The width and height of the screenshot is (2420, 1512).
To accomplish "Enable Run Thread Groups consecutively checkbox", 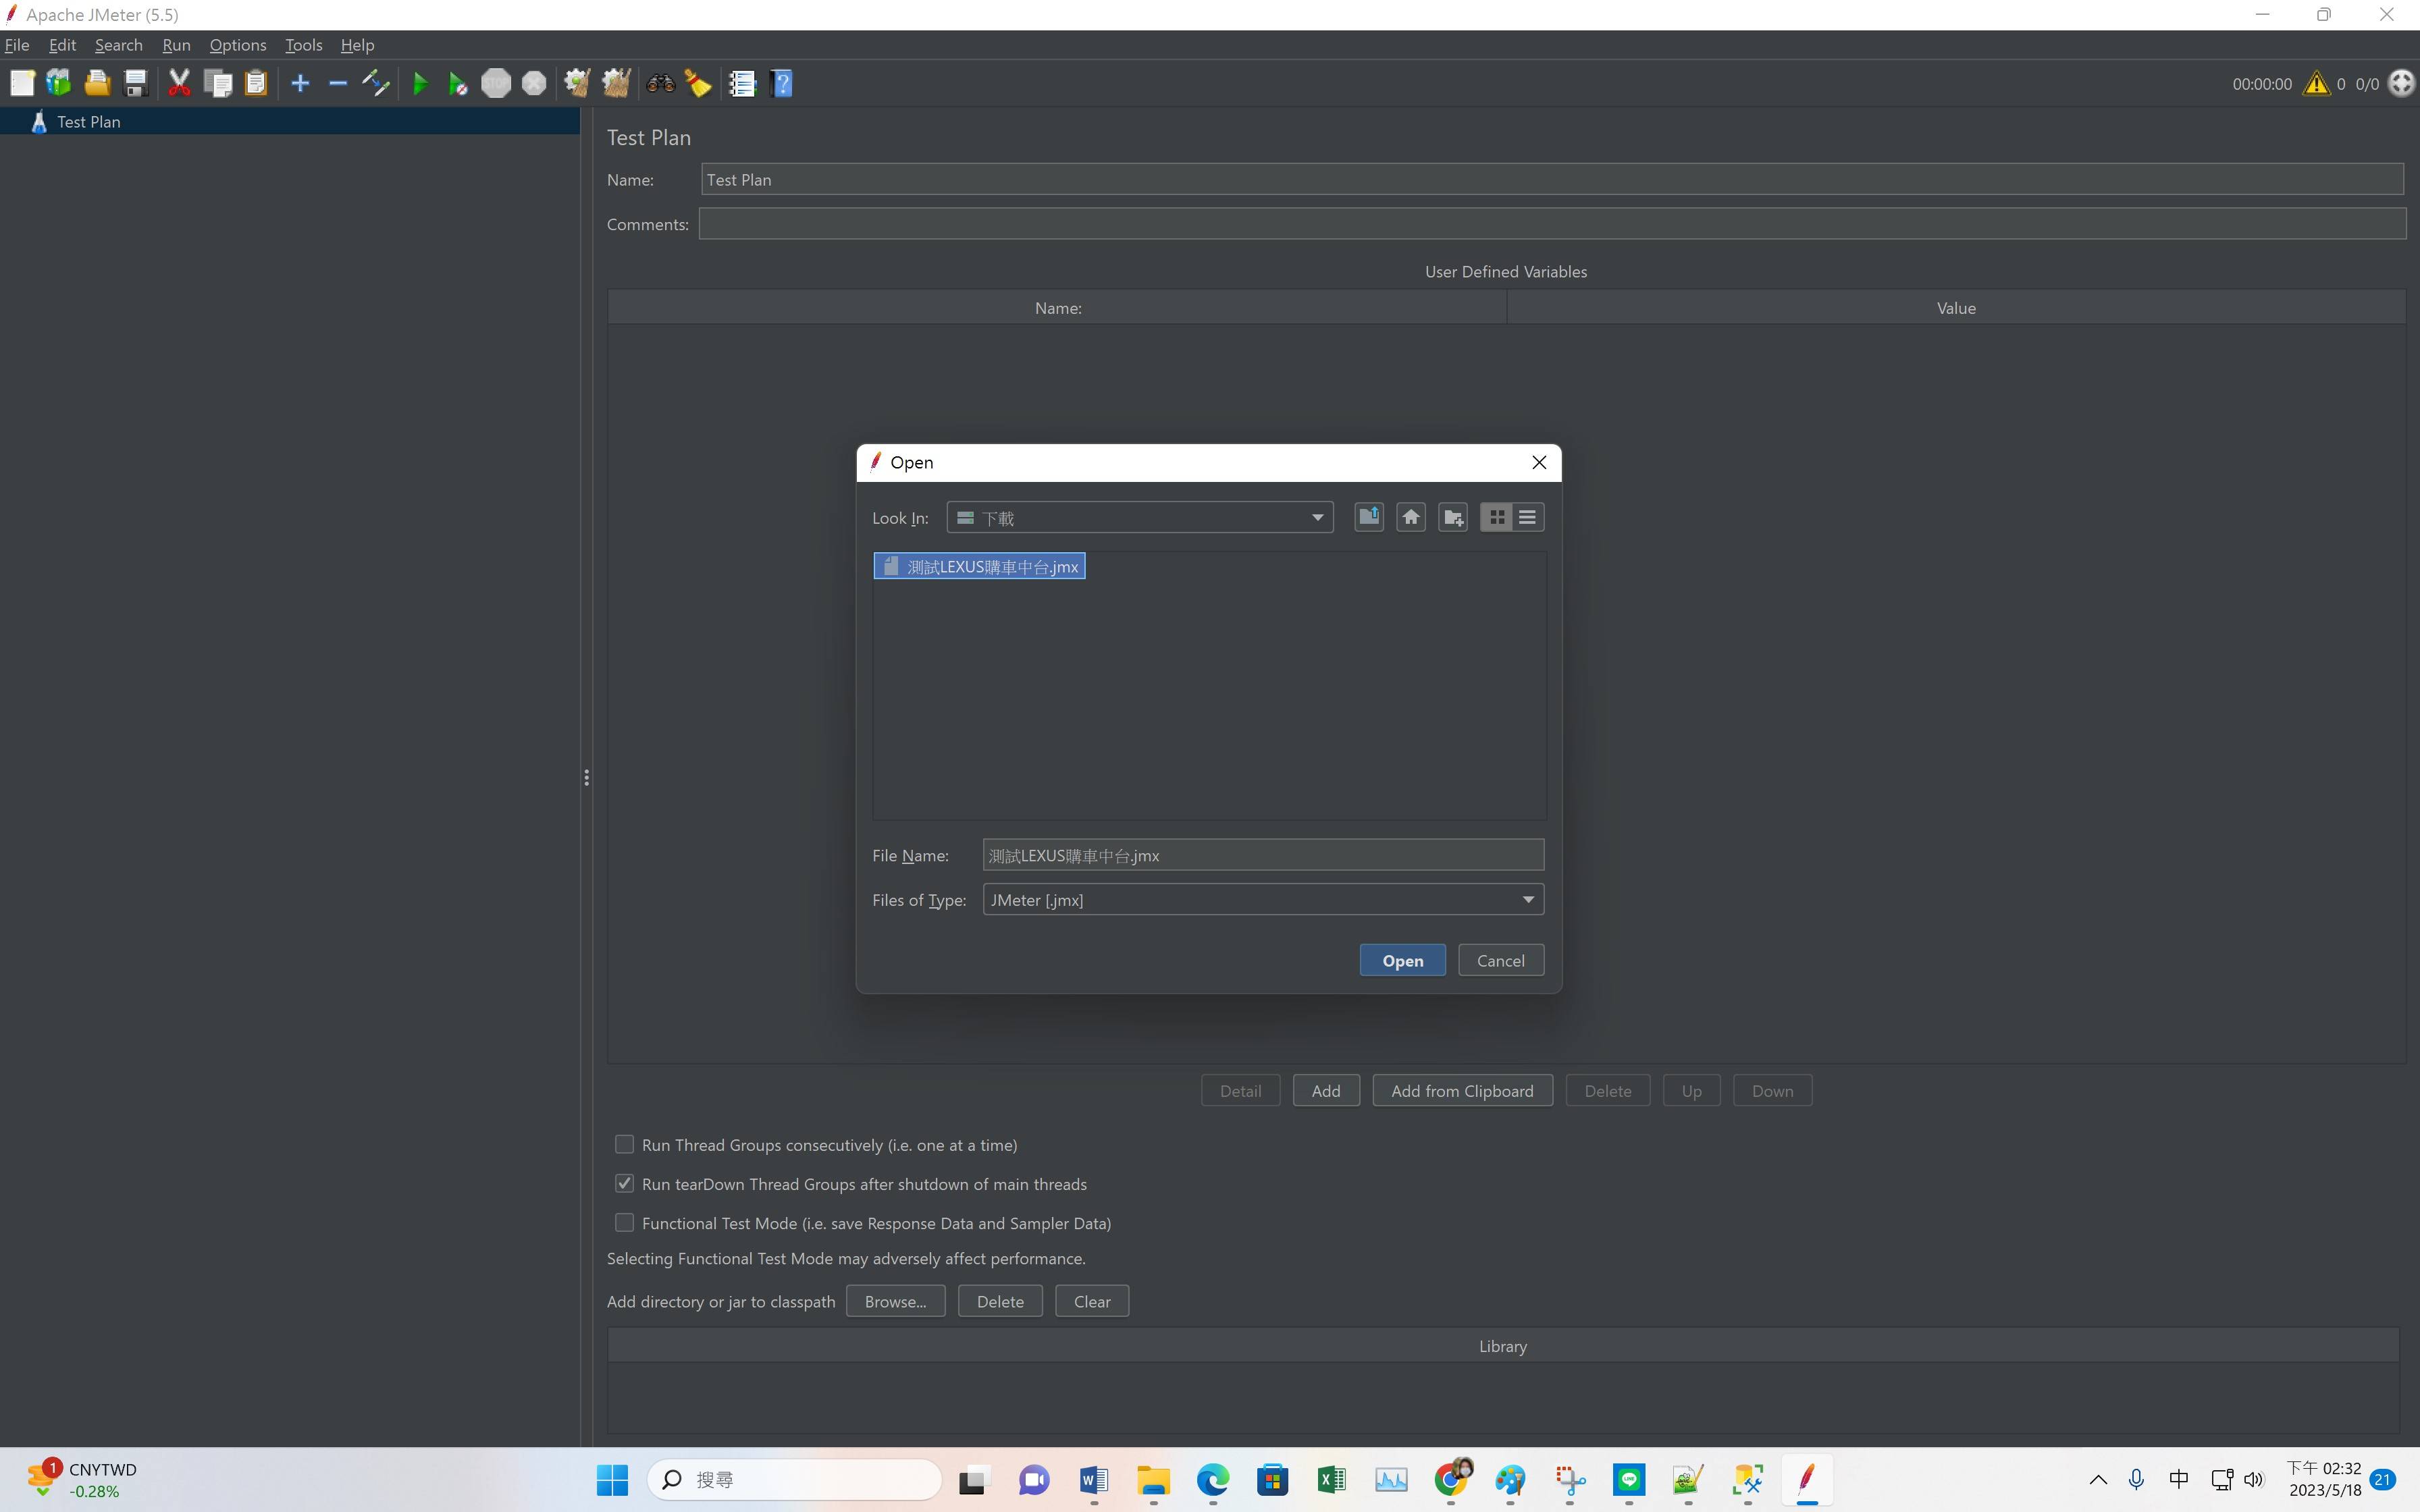I will (624, 1144).
